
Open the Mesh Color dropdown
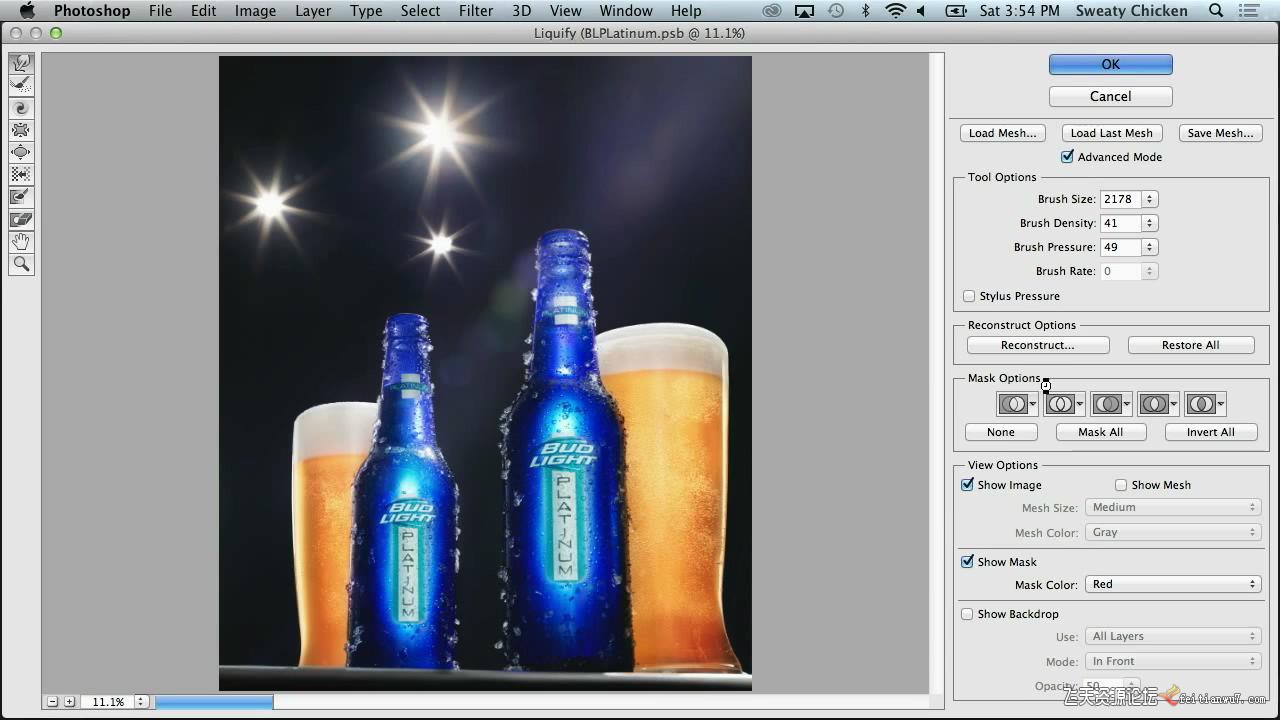point(1172,533)
